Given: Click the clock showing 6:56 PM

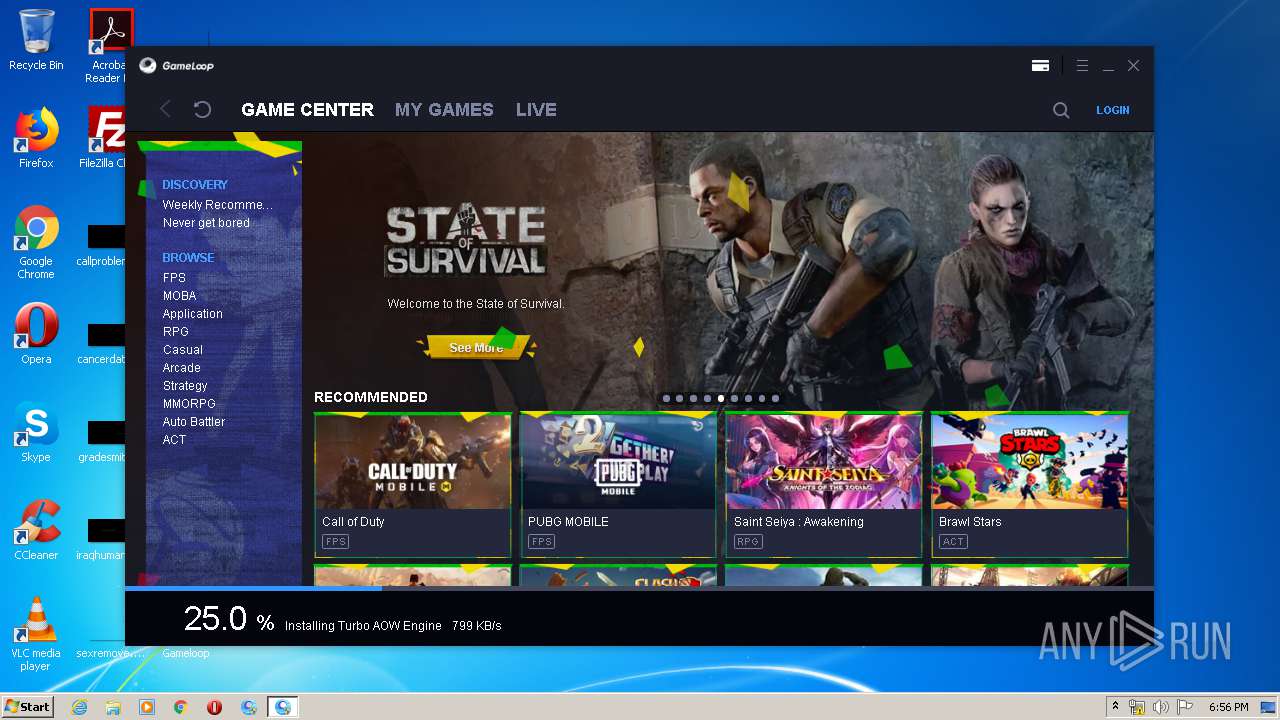Looking at the screenshot, I should (1228, 707).
